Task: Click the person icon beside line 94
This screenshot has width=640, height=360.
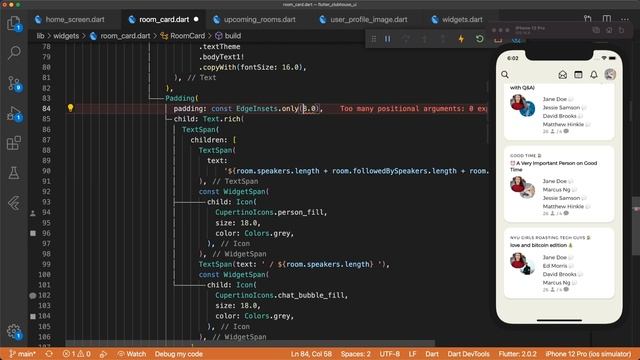Action: pyautogui.click(x=33, y=213)
